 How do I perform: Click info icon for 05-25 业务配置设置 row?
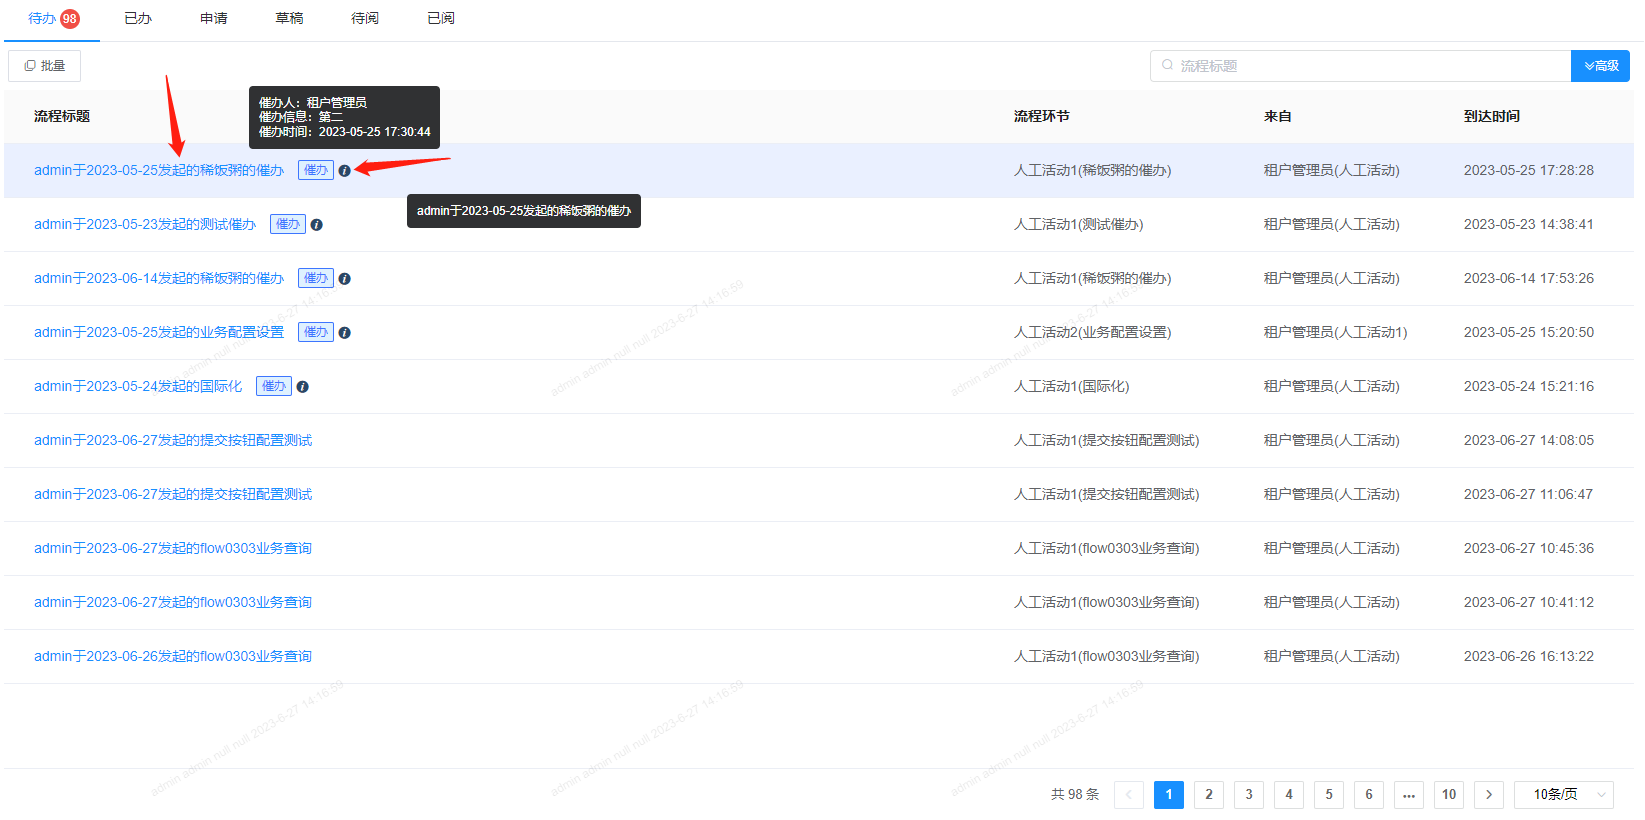point(344,333)
